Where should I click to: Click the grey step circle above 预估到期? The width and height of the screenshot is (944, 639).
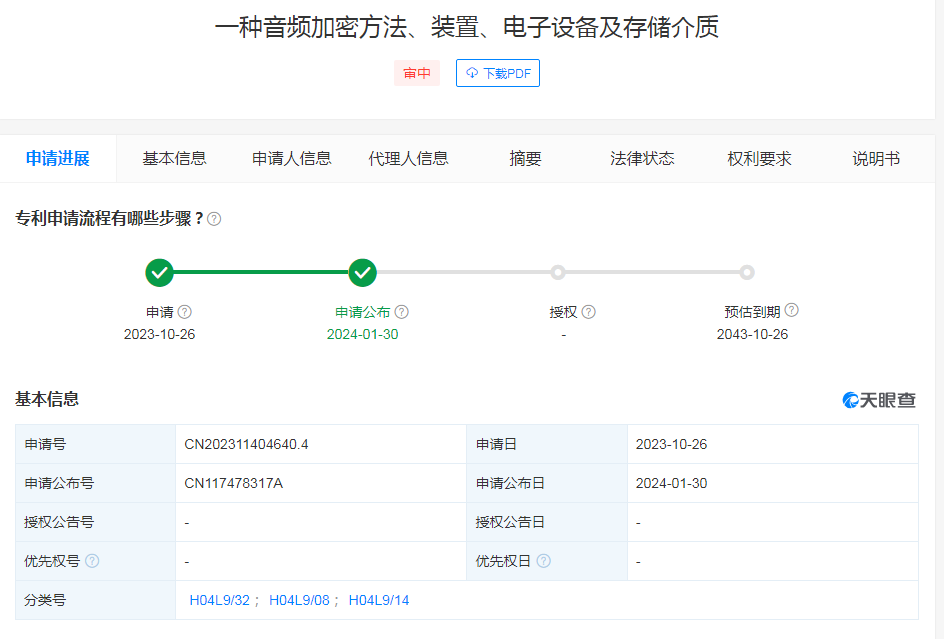click(747, 272)
